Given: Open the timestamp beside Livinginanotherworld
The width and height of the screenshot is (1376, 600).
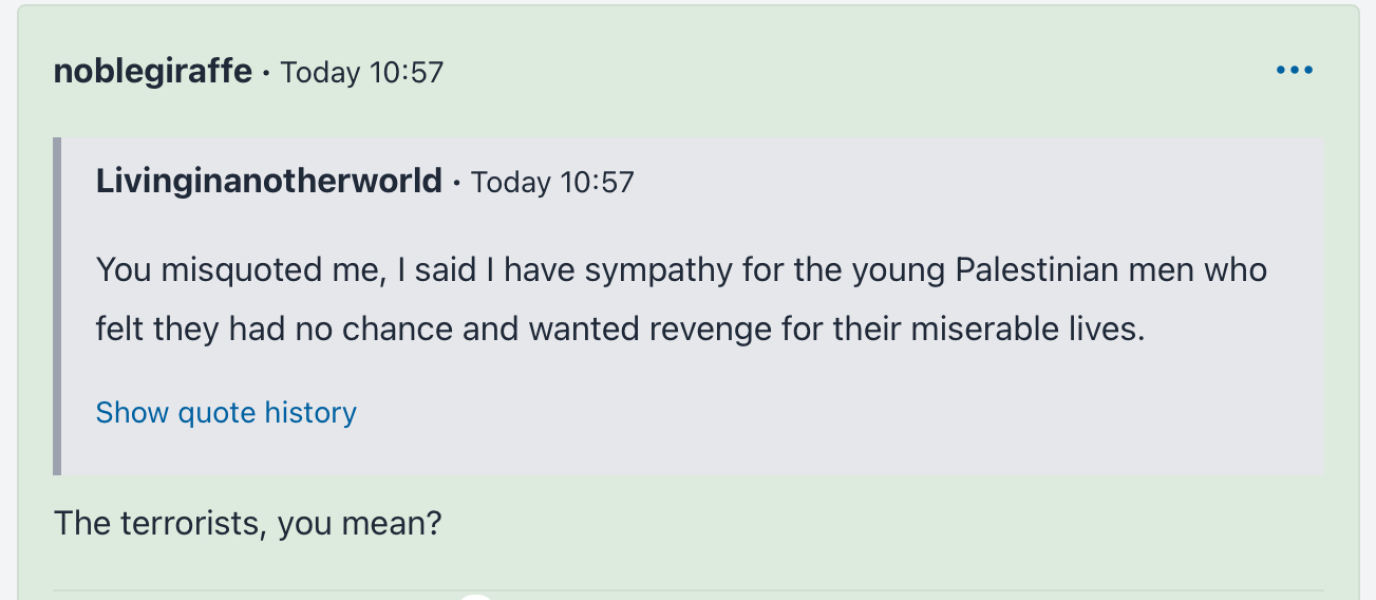Looking at the screenshot, I should pyautogui.click(x=553, y=182).
